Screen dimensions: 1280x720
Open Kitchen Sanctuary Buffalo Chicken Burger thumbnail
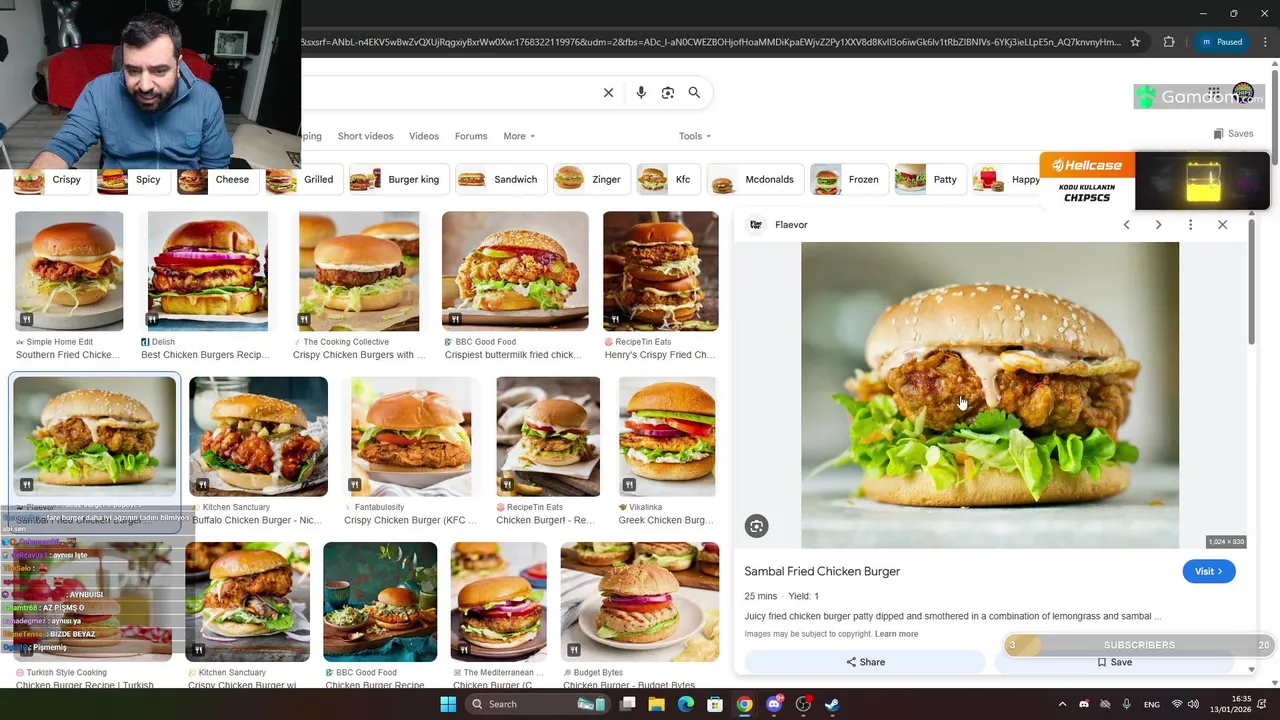pyautogui.click(x=258, y=436)
